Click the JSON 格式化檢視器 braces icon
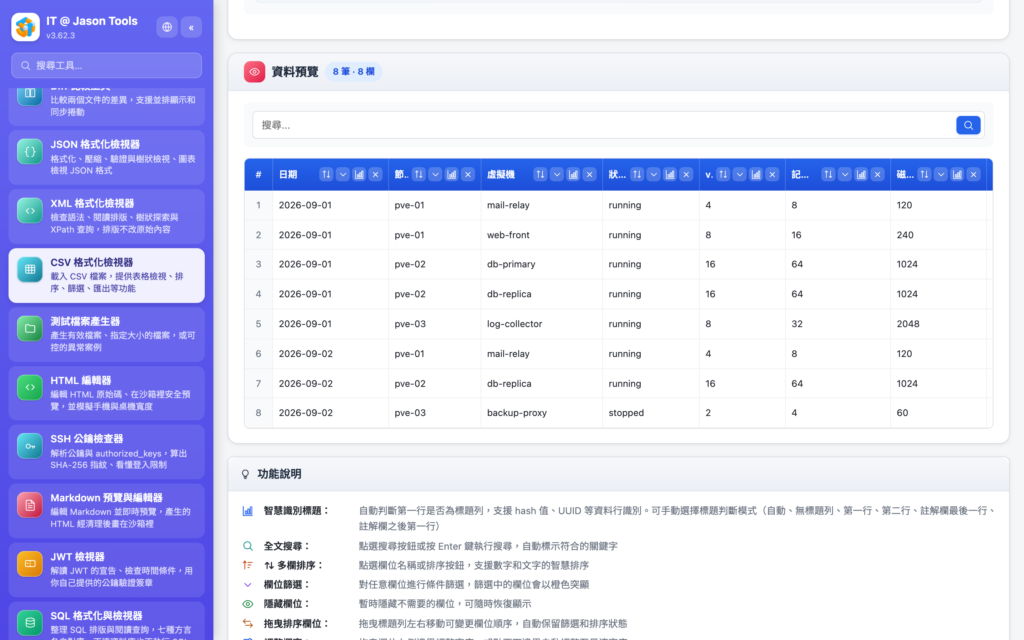The image size is (1024, 640). coord(30,152)
